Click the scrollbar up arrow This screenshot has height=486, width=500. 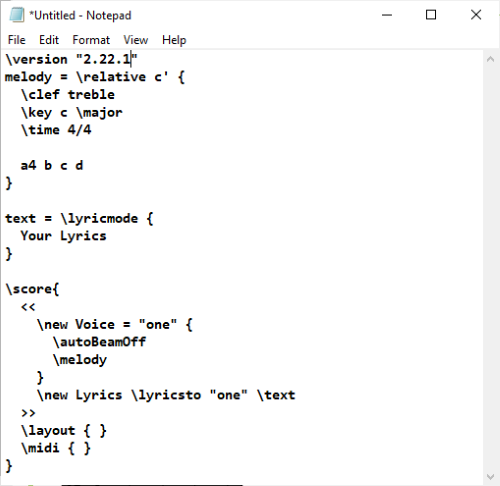490,60
